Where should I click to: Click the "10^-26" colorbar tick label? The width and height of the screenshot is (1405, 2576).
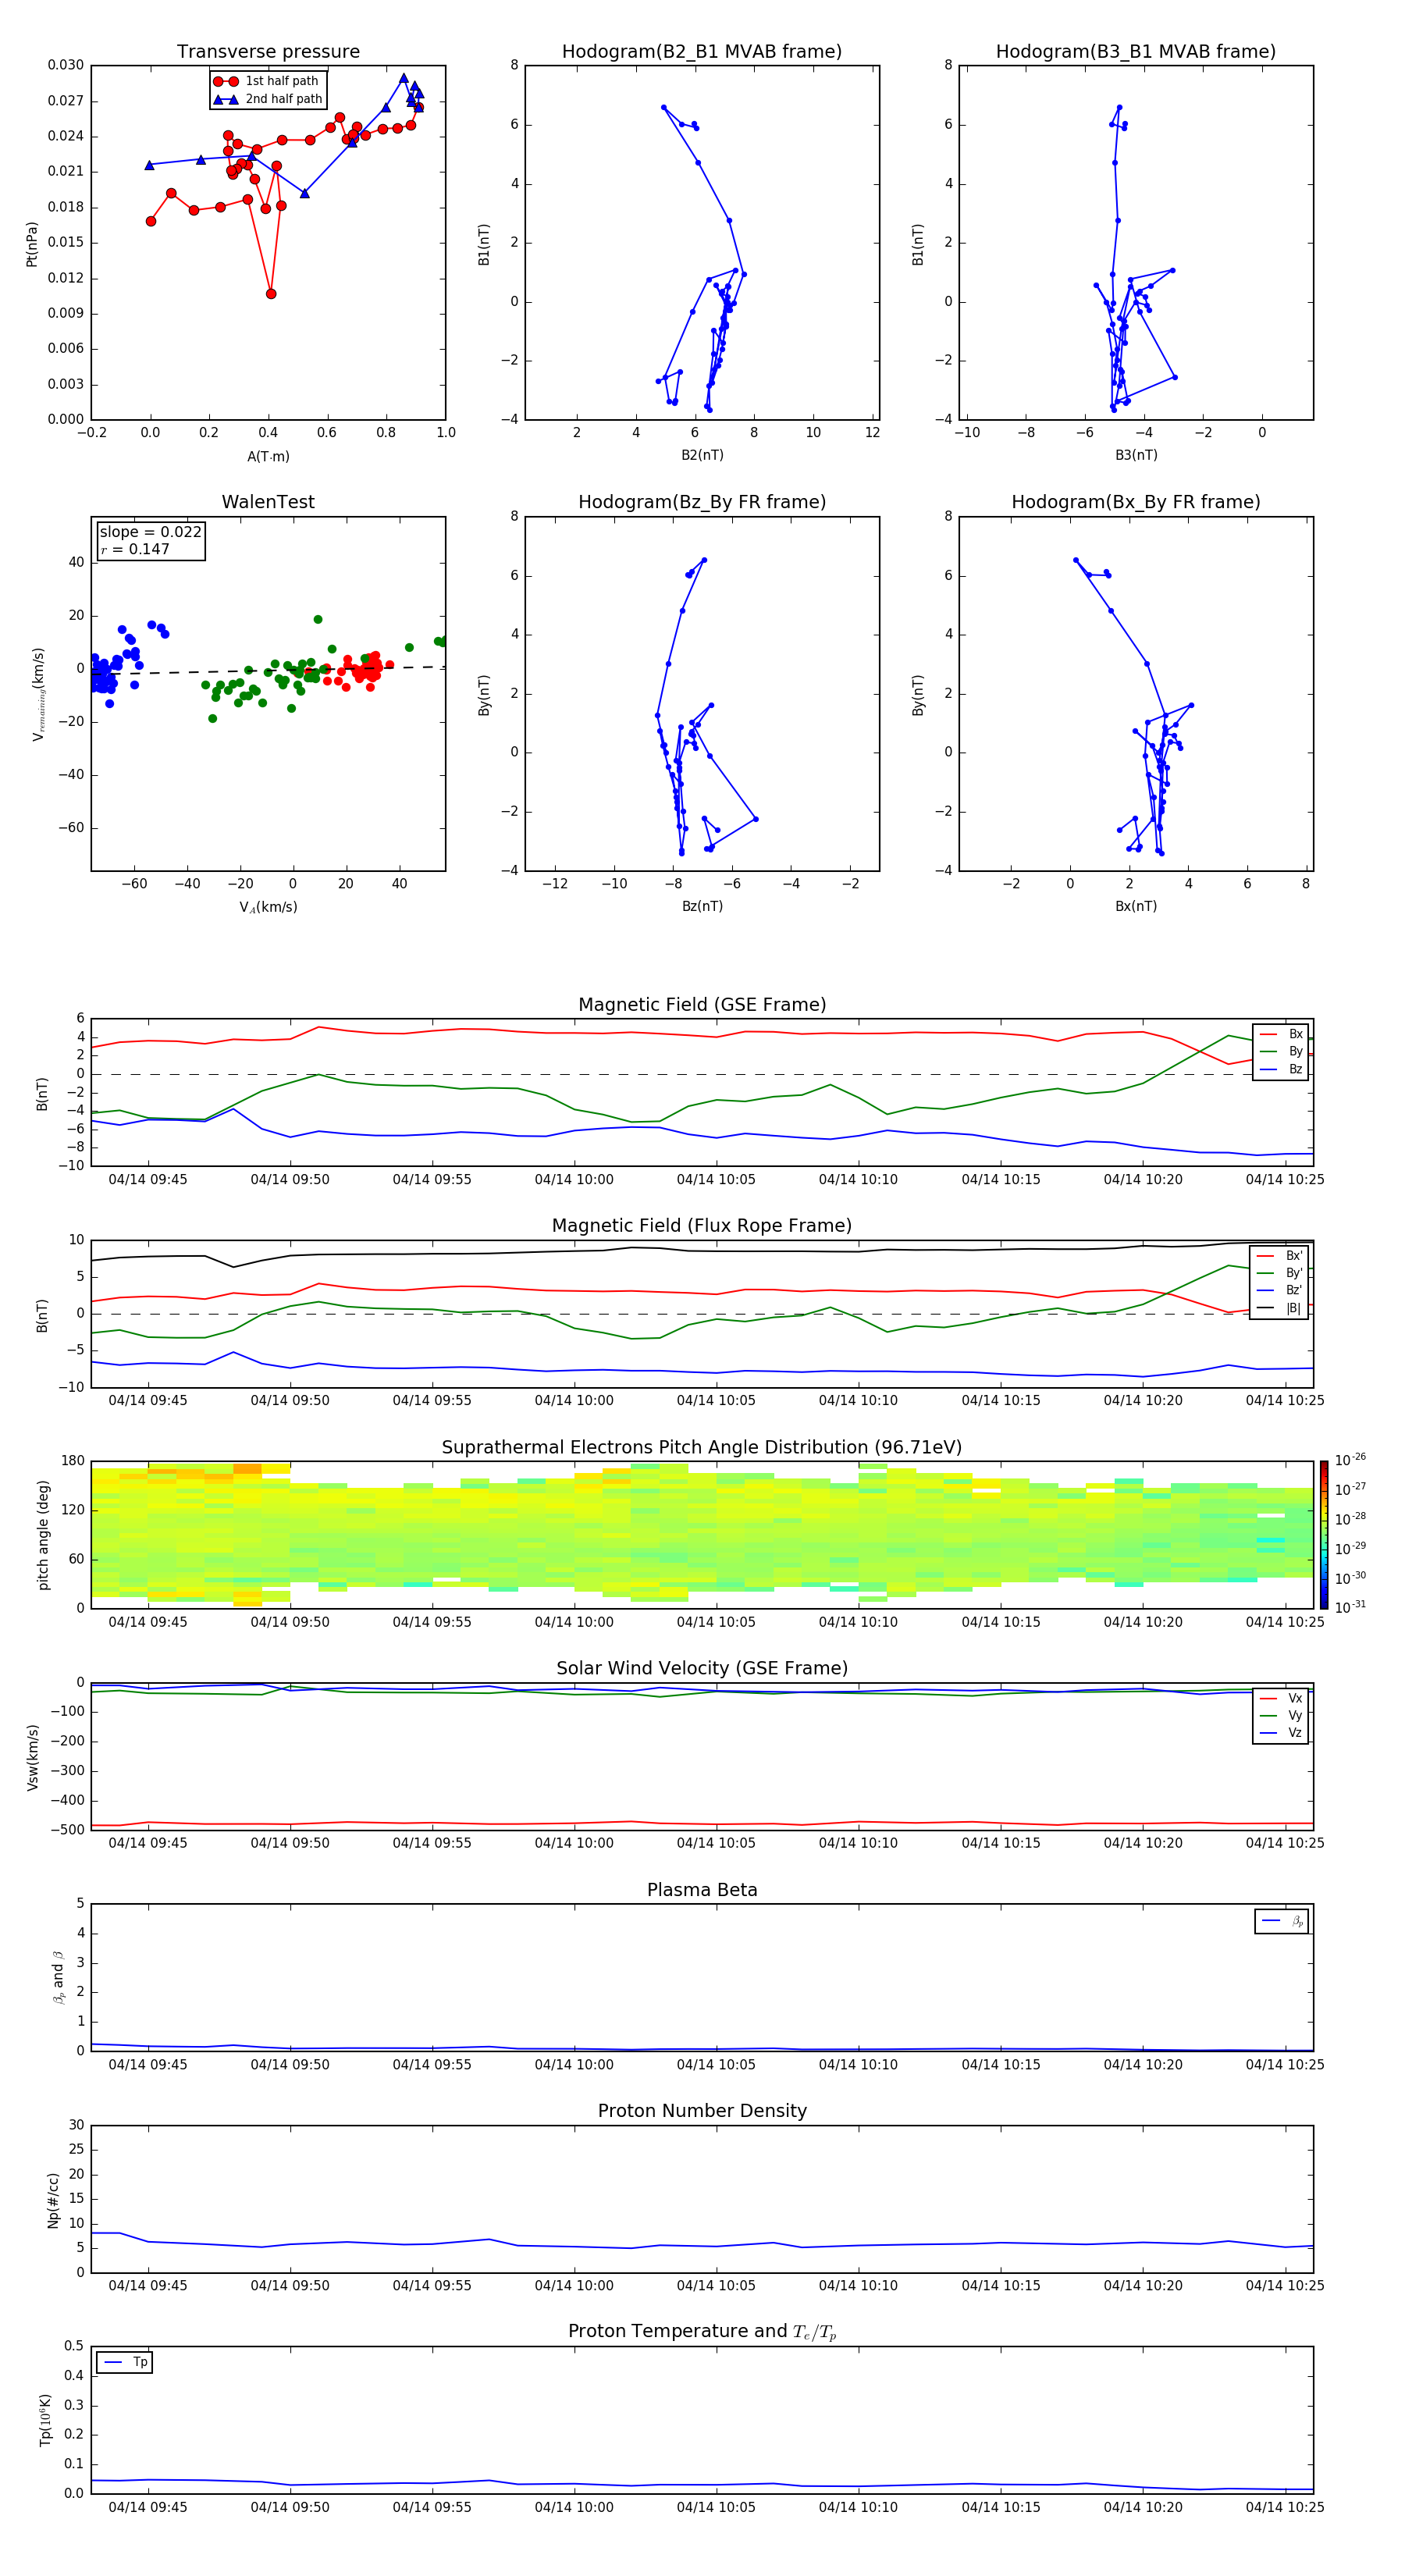pos(1350,1460)
